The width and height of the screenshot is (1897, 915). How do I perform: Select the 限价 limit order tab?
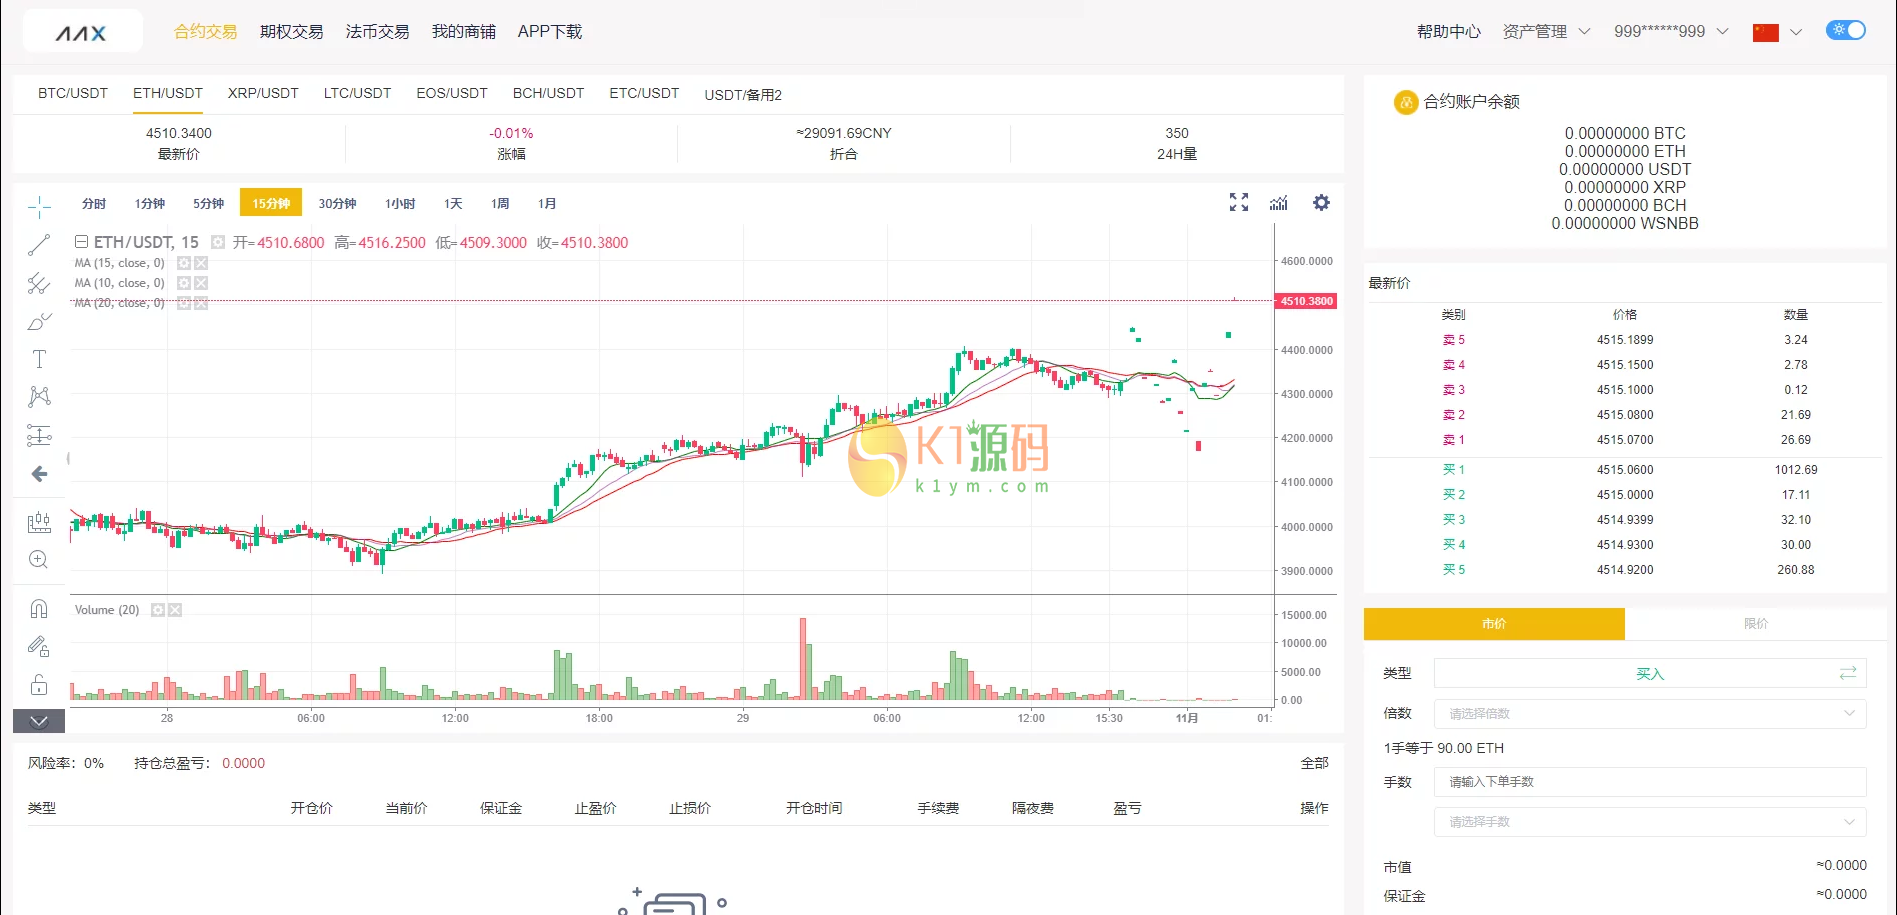(x=1756, y=623)
